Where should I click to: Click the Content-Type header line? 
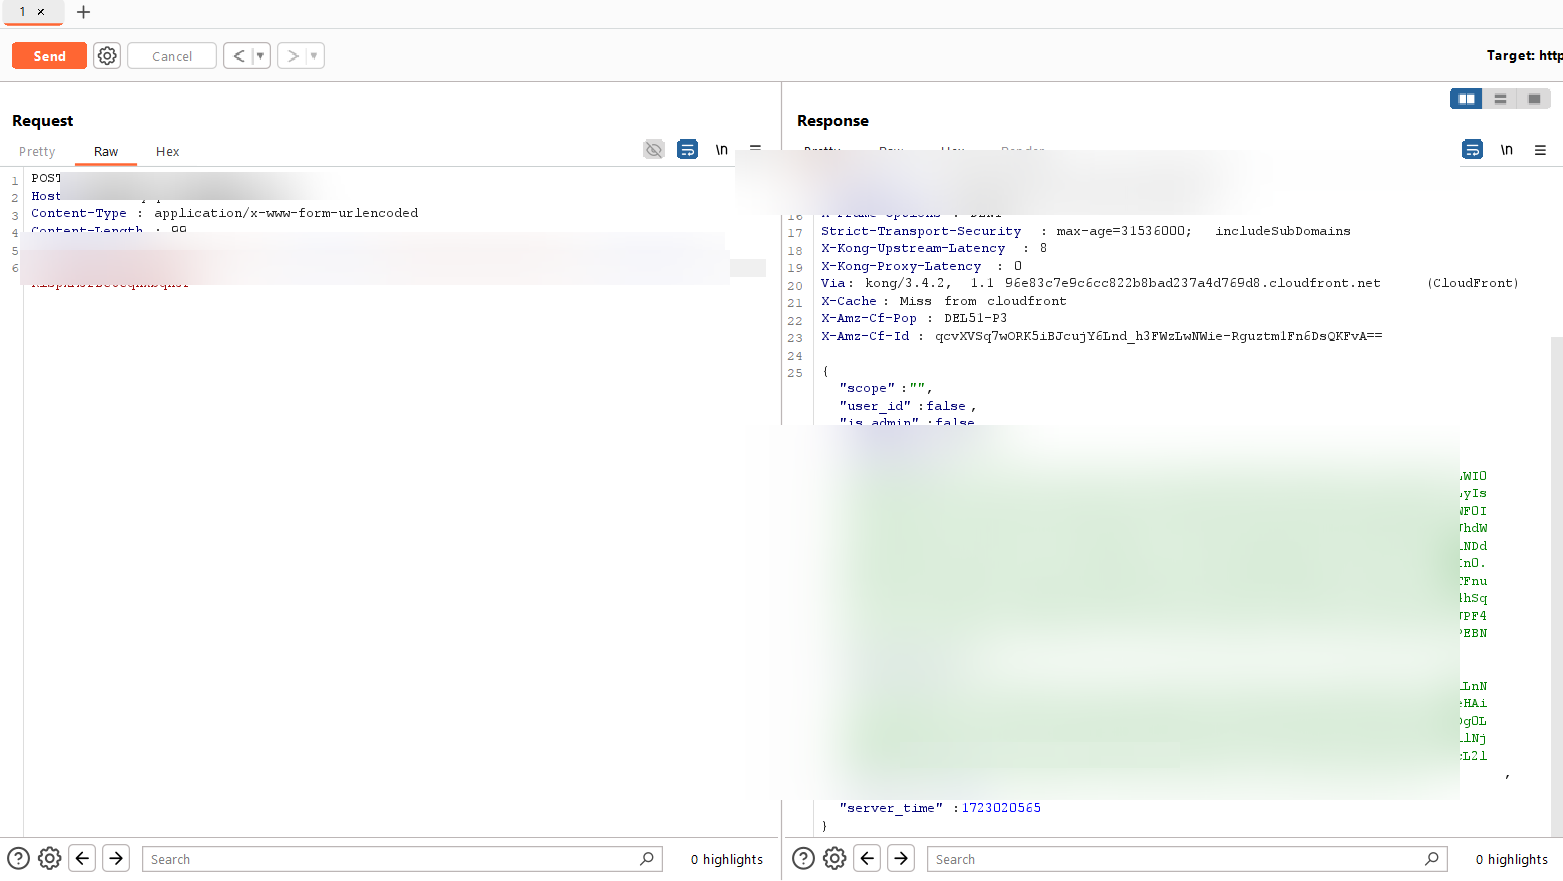coord(224,213)
